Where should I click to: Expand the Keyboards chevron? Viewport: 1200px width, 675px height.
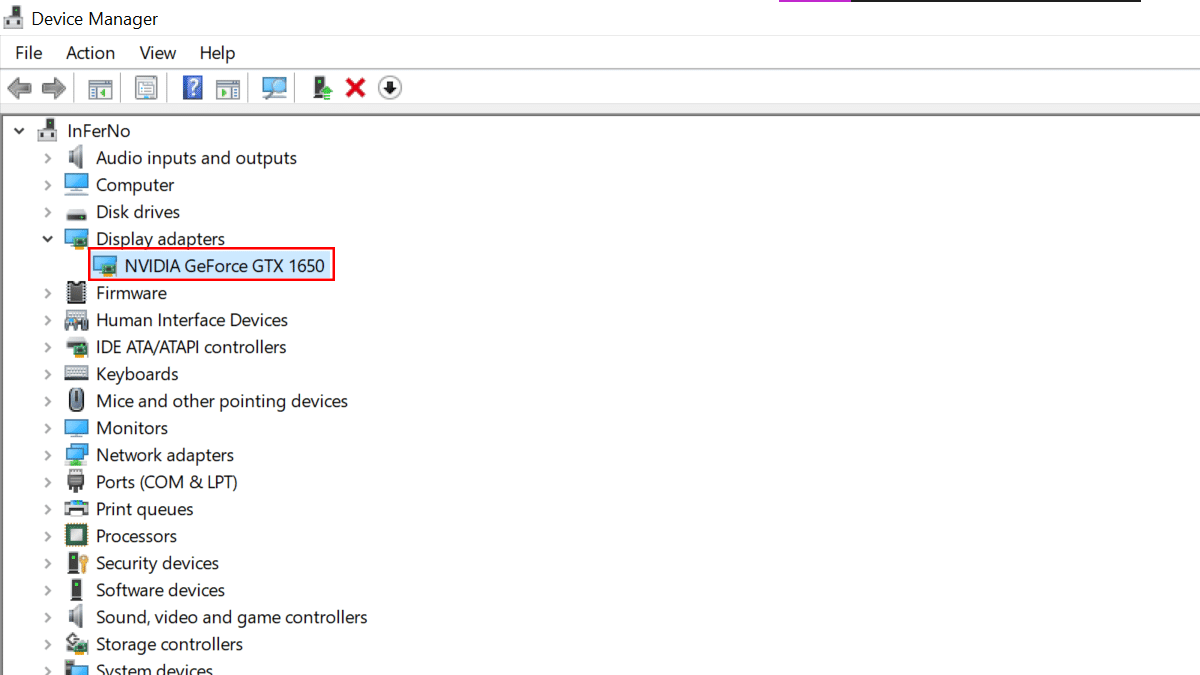47,374
